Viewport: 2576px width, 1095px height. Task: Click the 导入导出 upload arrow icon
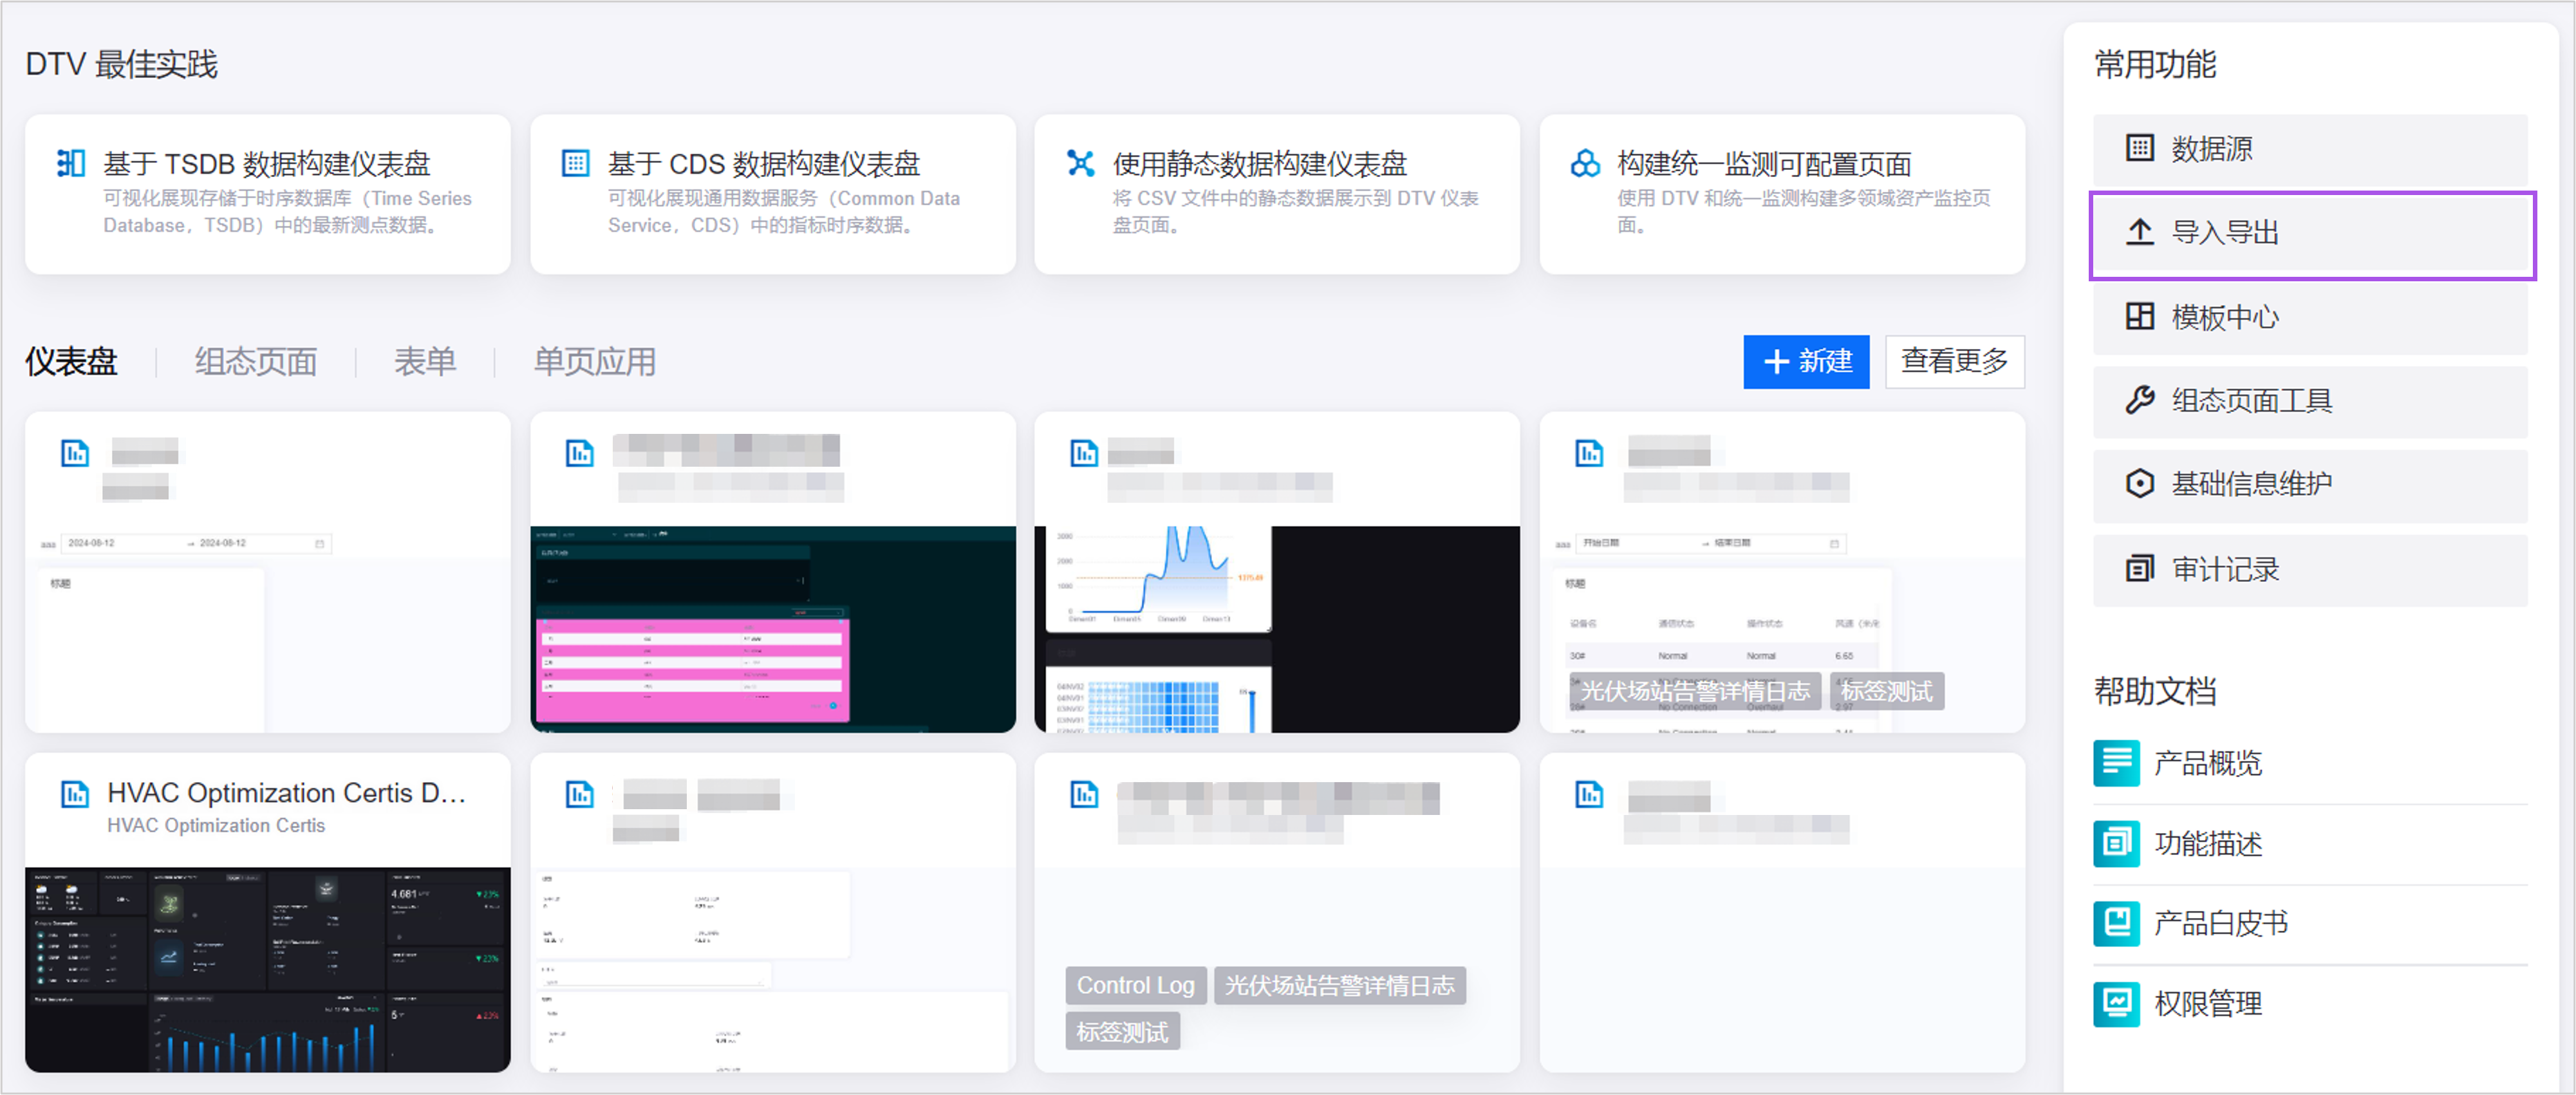tap(2139, 233)
